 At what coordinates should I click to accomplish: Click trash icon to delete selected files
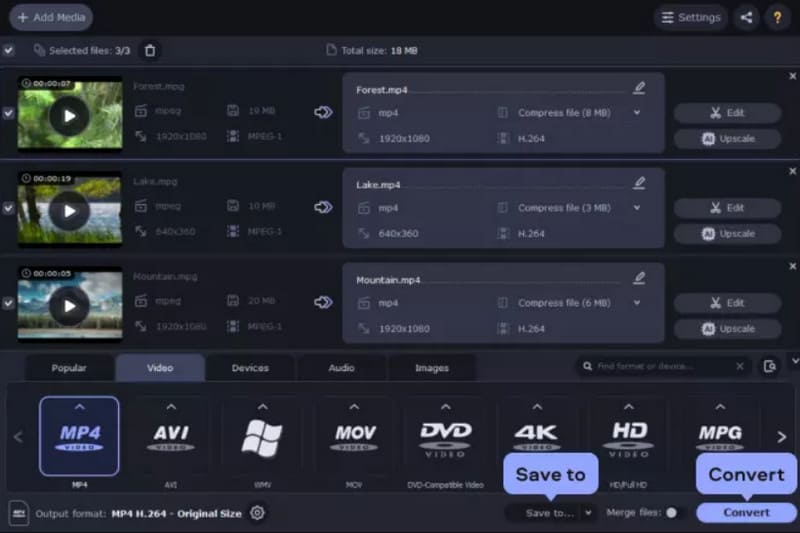[150, 50]
